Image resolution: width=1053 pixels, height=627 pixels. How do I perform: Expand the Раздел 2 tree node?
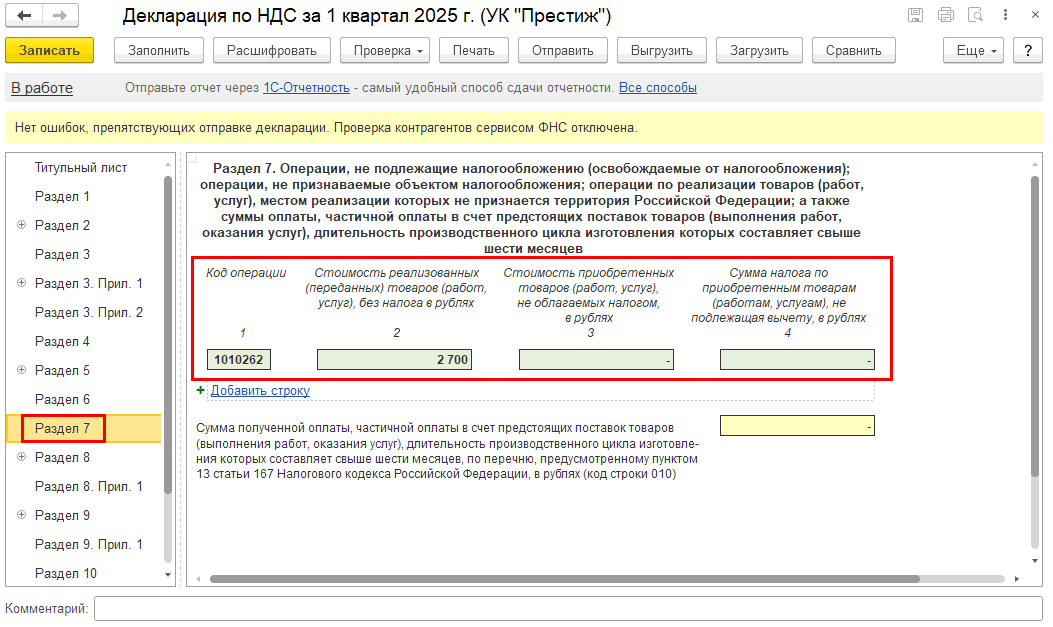(x=21, y=225)
